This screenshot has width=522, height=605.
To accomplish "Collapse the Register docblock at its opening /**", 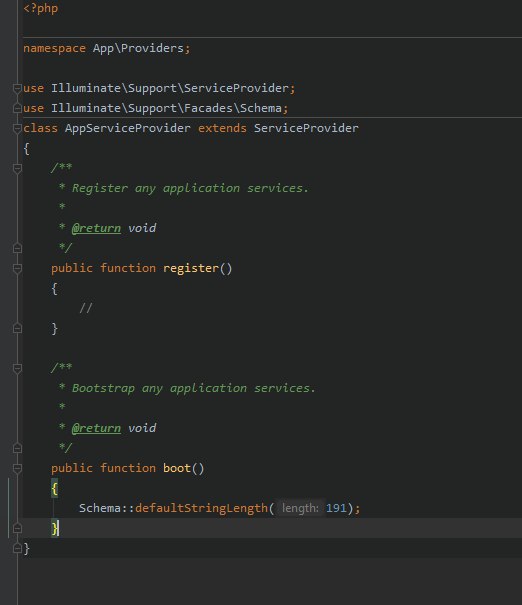I will [17, 168].
